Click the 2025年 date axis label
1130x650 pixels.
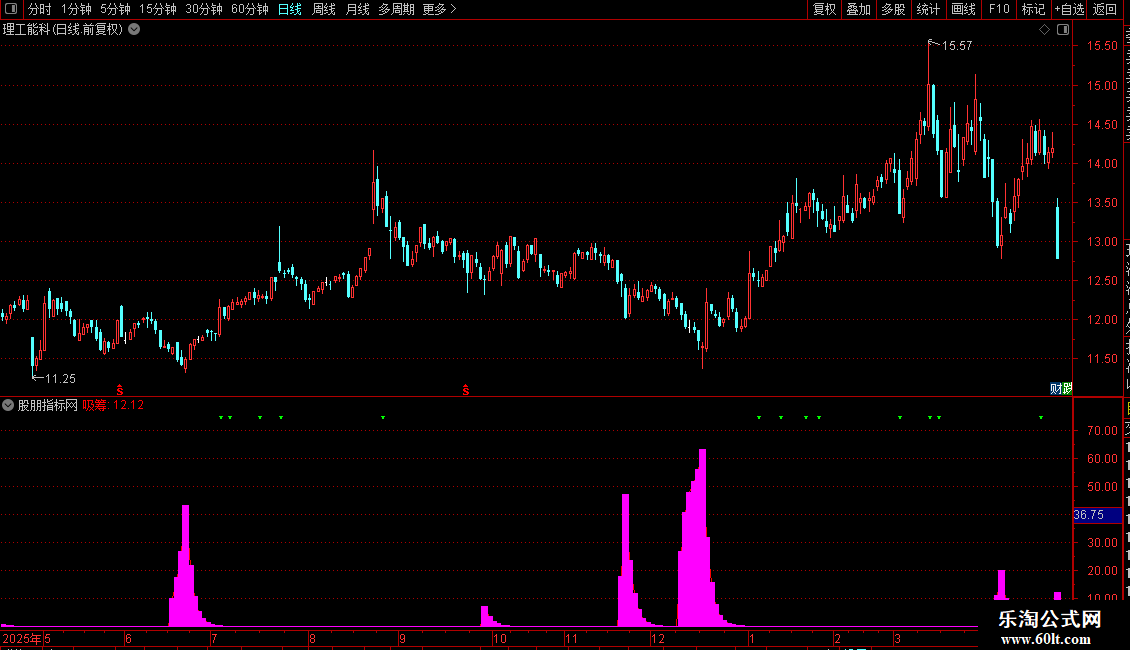tap(22, 638)
